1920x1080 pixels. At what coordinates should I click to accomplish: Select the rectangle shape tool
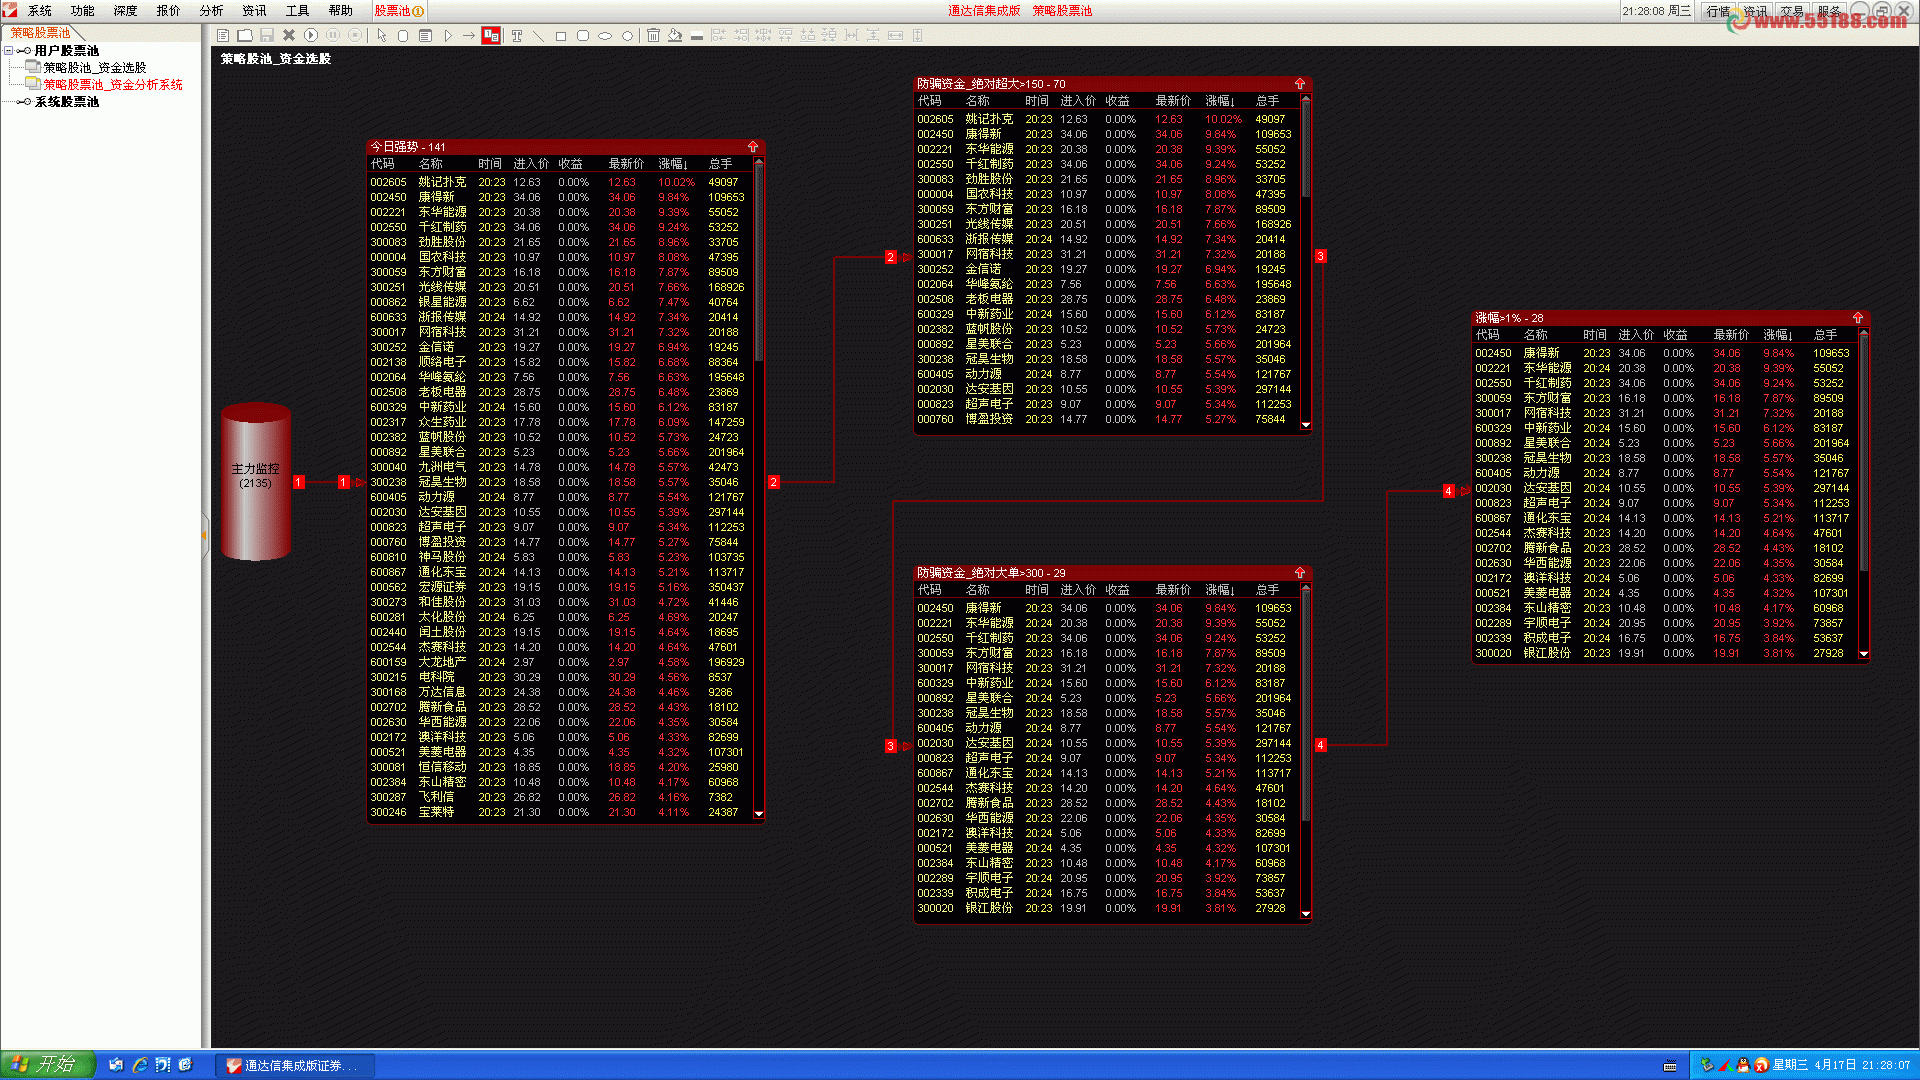pos(561,35)
